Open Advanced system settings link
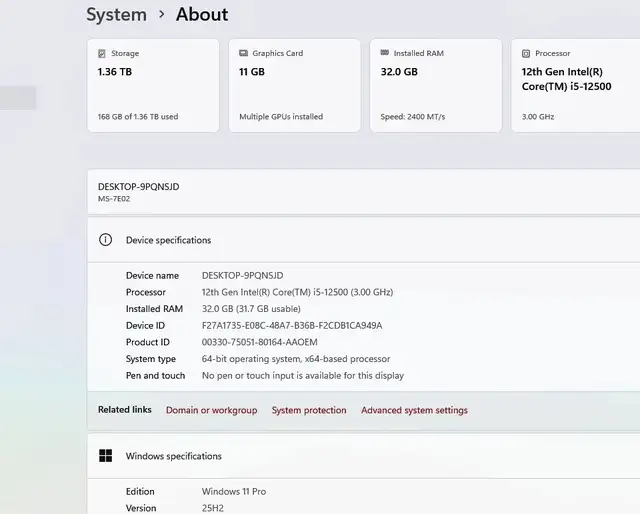The width and height of the screenshot is (640, 514). pyautogui.click(x=414, y=410)
